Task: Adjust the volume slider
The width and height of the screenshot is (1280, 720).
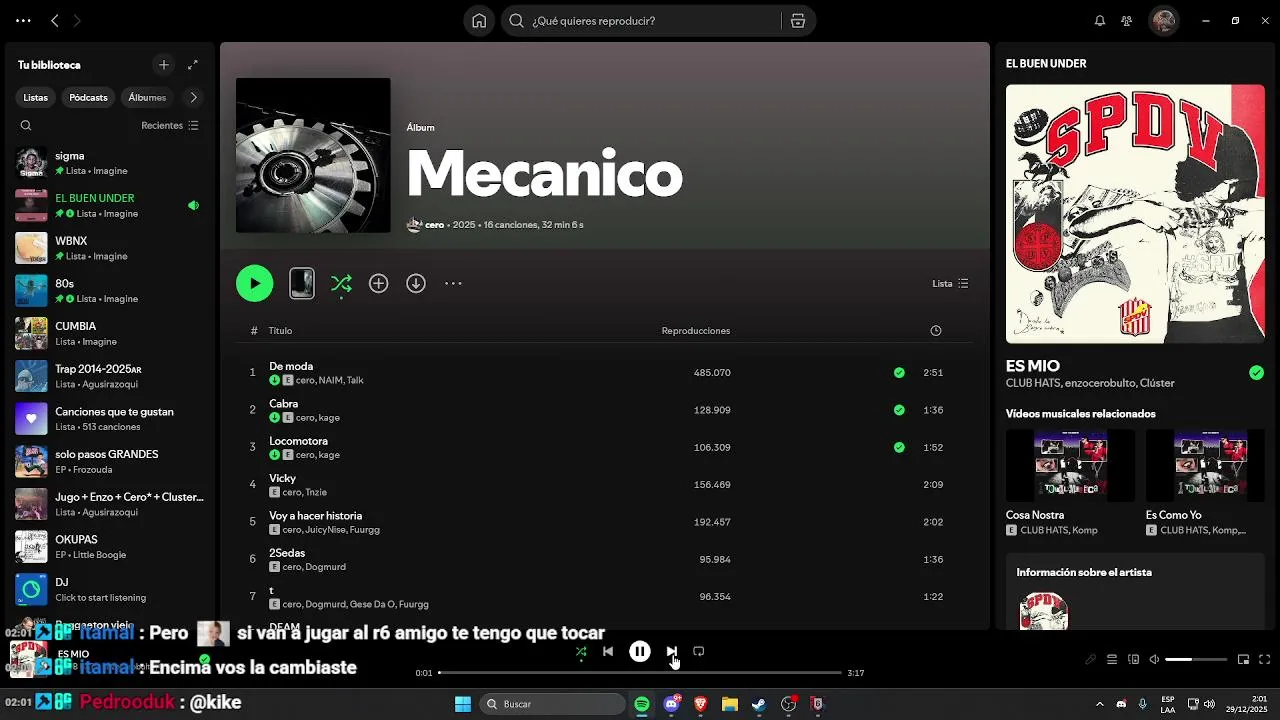Action: coord(1196,660)
